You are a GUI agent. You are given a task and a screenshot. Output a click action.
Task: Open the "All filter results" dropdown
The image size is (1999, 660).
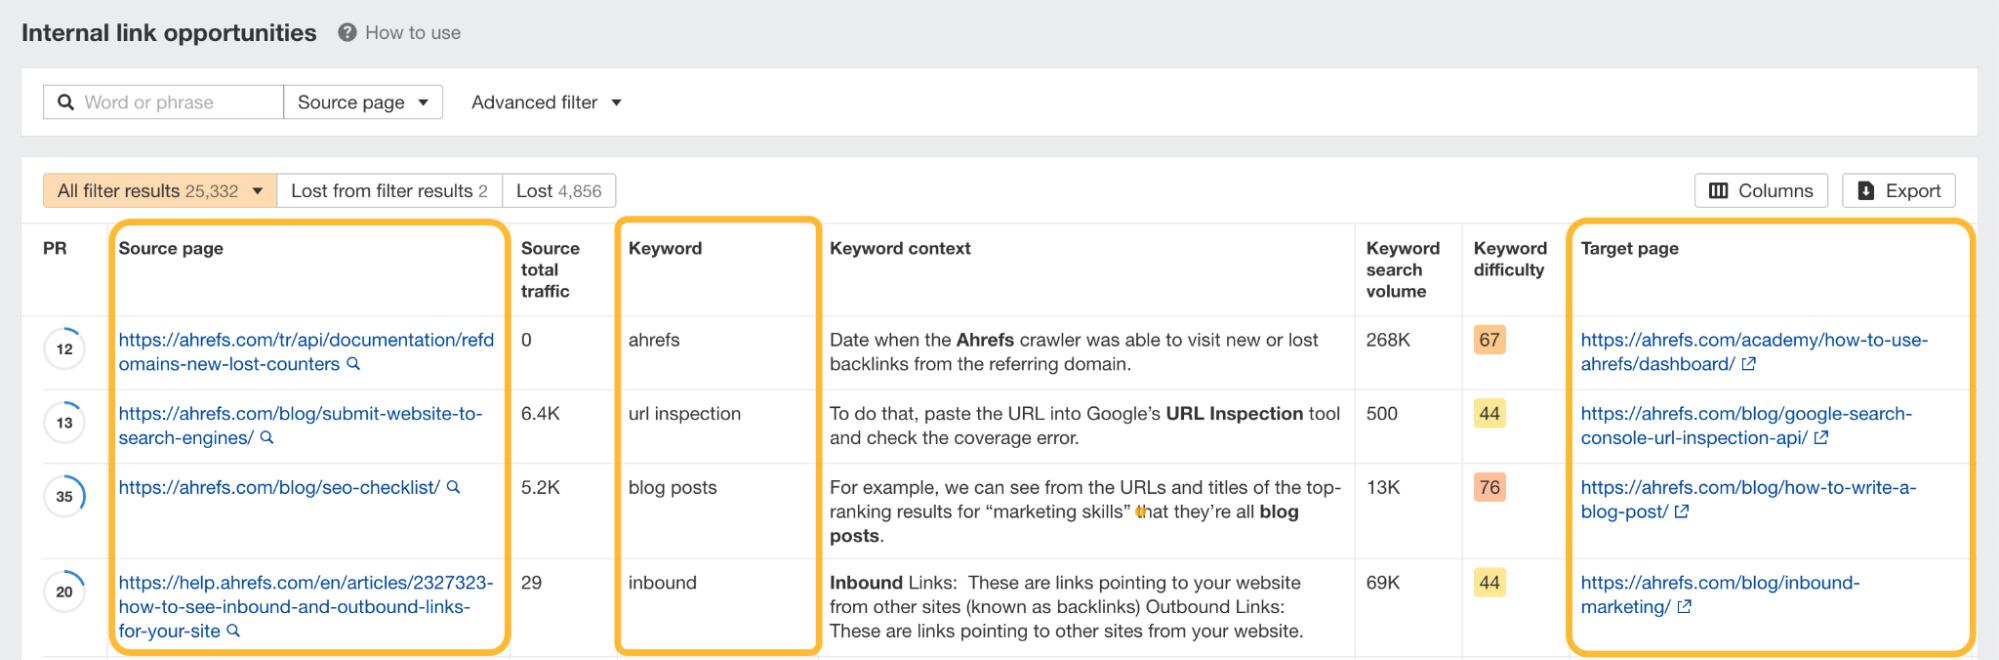point(155,190)
